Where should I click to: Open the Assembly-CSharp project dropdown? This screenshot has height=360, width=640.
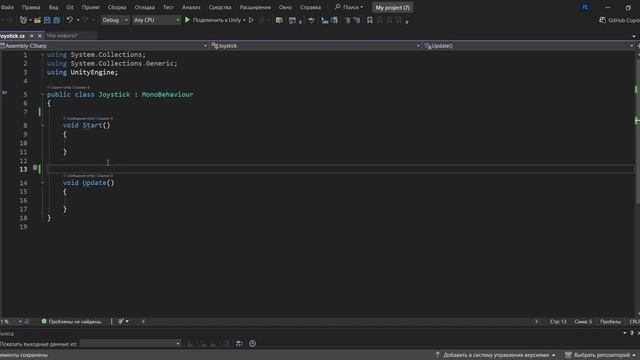[x=104, y=46]
